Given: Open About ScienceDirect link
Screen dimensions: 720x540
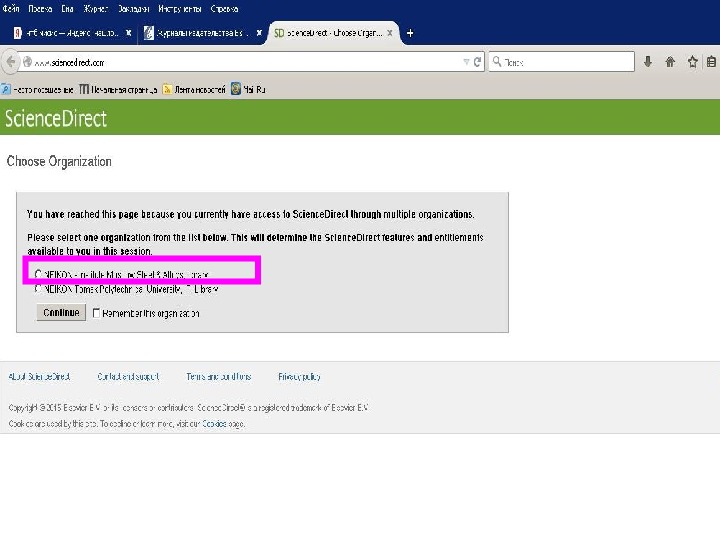Looking at the screenshot, I should point(39,377).
